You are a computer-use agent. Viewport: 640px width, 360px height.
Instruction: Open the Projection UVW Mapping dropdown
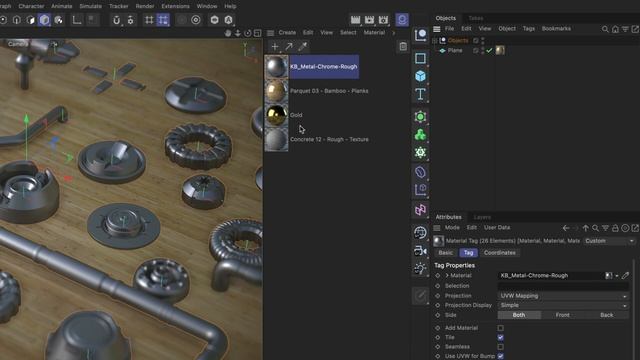pos(563,296)
